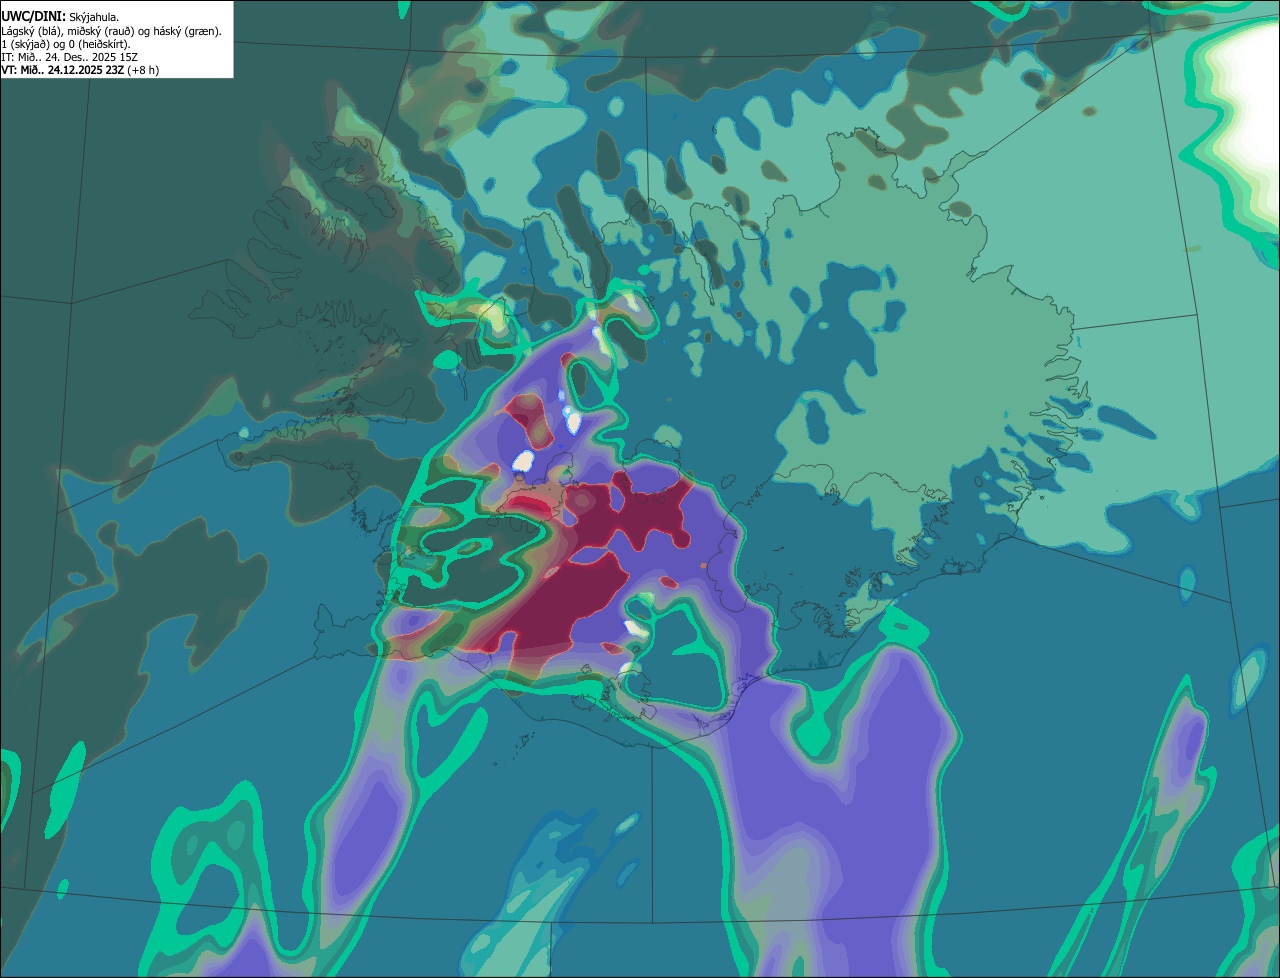Click the '1 (skýjað) og 0 (heiðskírt).' line
This screenshot has height=978, width=1280.
coord(66,44)
